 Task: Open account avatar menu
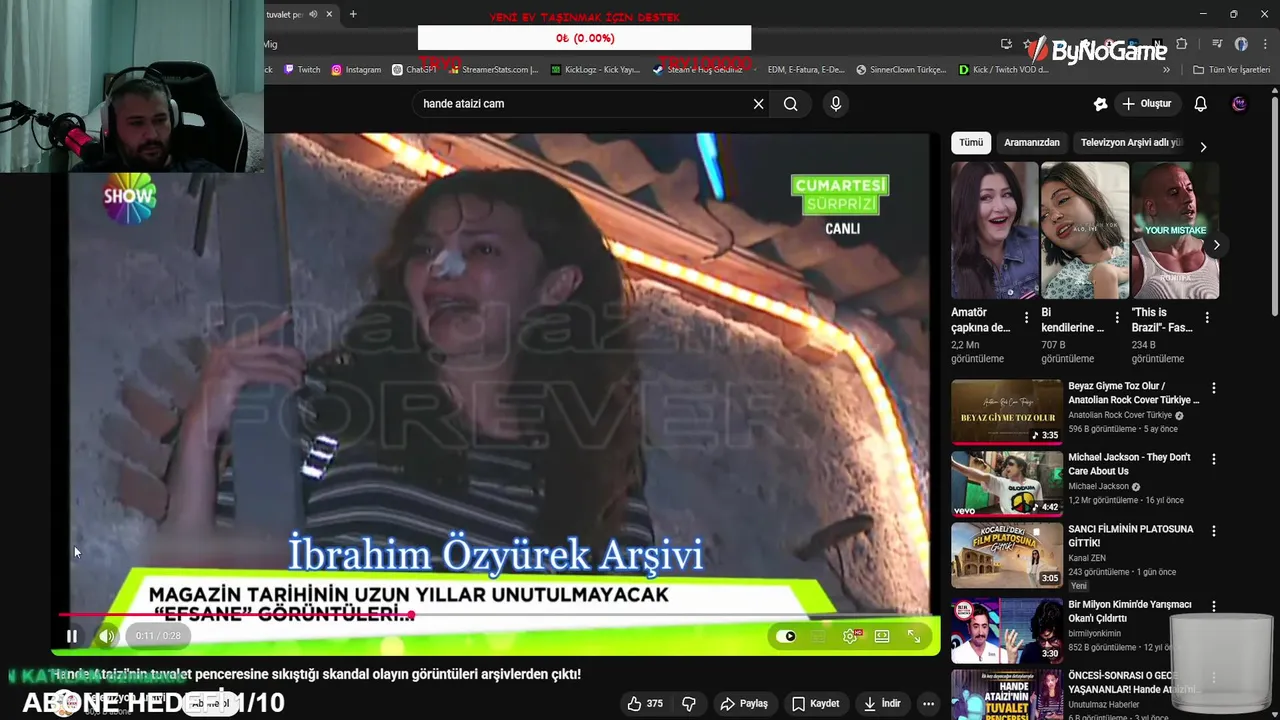click(x=1239, y=104)
